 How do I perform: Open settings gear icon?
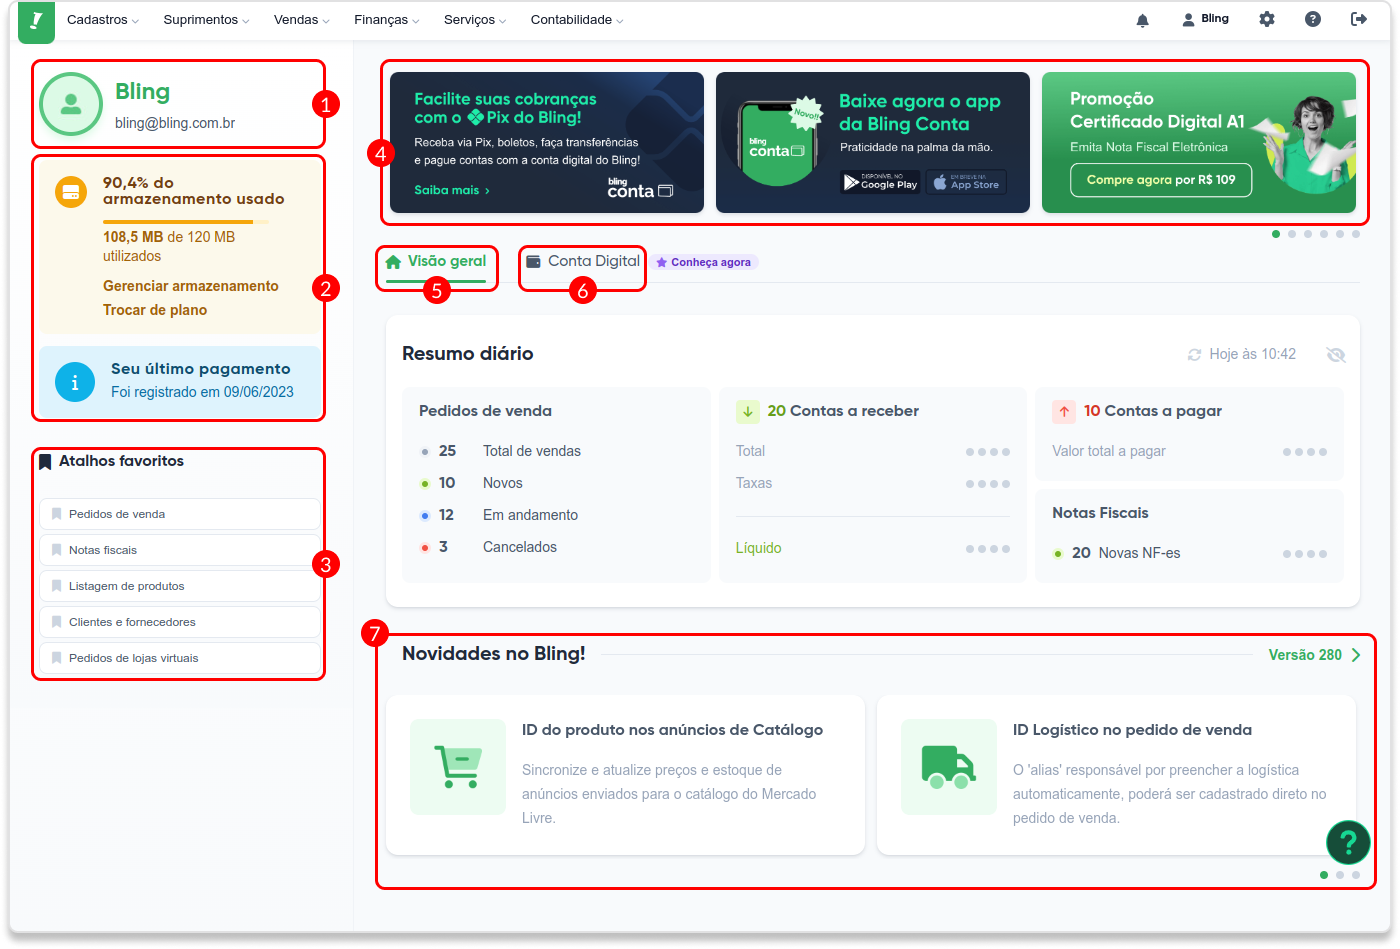tap(1267, 19)
